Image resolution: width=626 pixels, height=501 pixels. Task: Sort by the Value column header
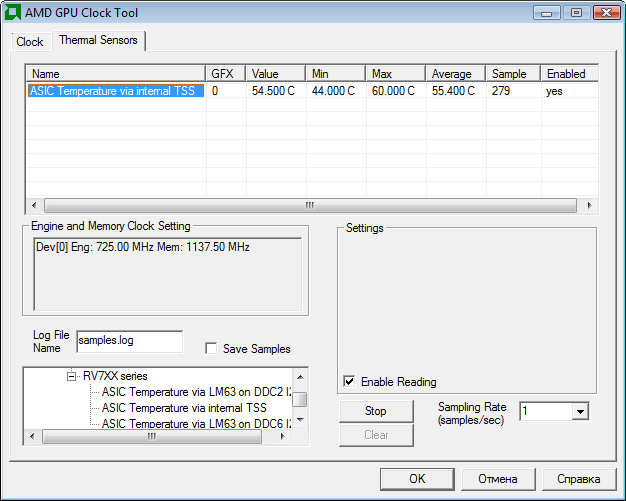point(276,74)
